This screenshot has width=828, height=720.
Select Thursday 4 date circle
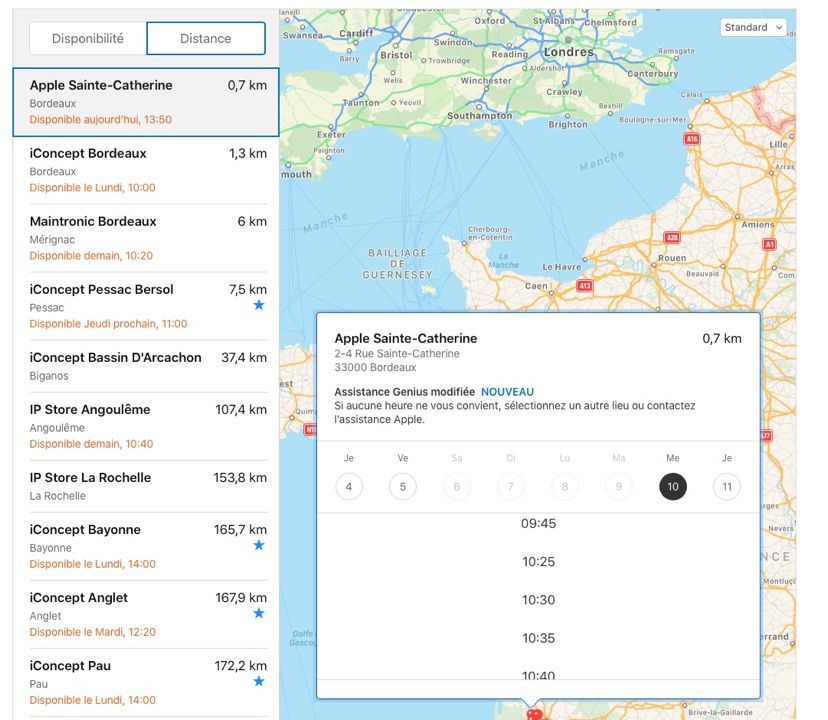(x=349, y=487)
